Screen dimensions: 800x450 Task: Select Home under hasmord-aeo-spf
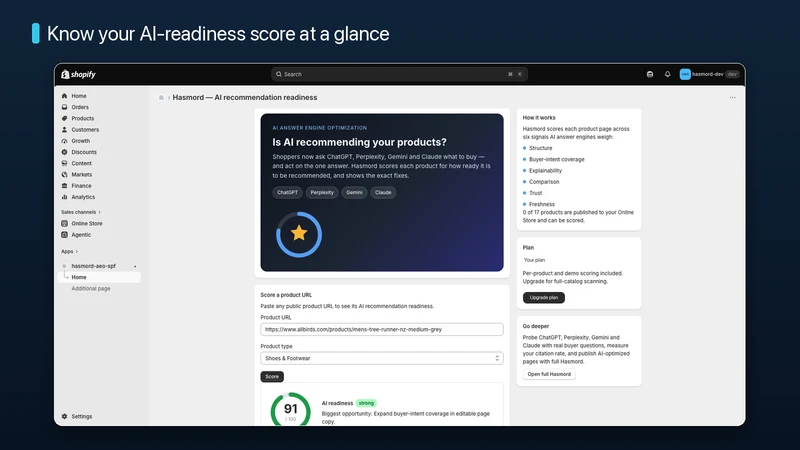coord(99,277)
